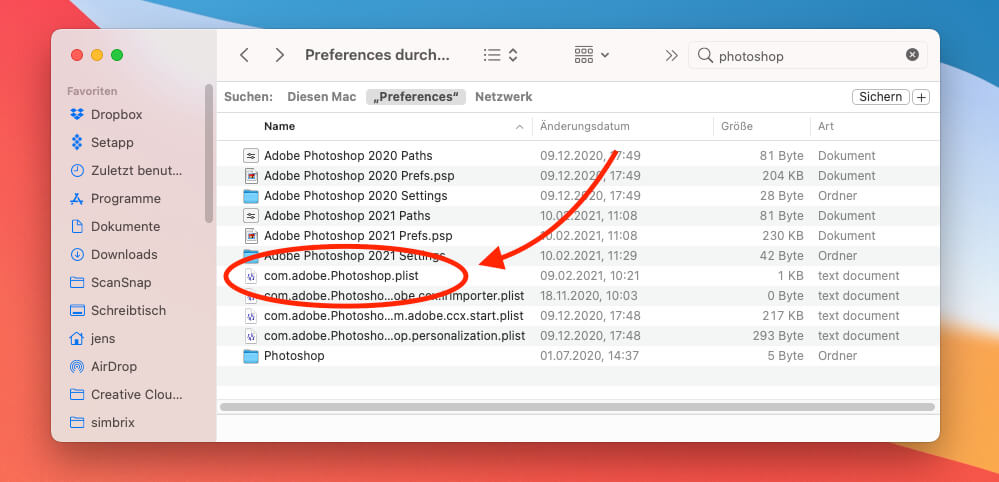Click the com.adobe.Photoshop.plist file icon
Screen dimensions: 999x482
tap(251, 276)
